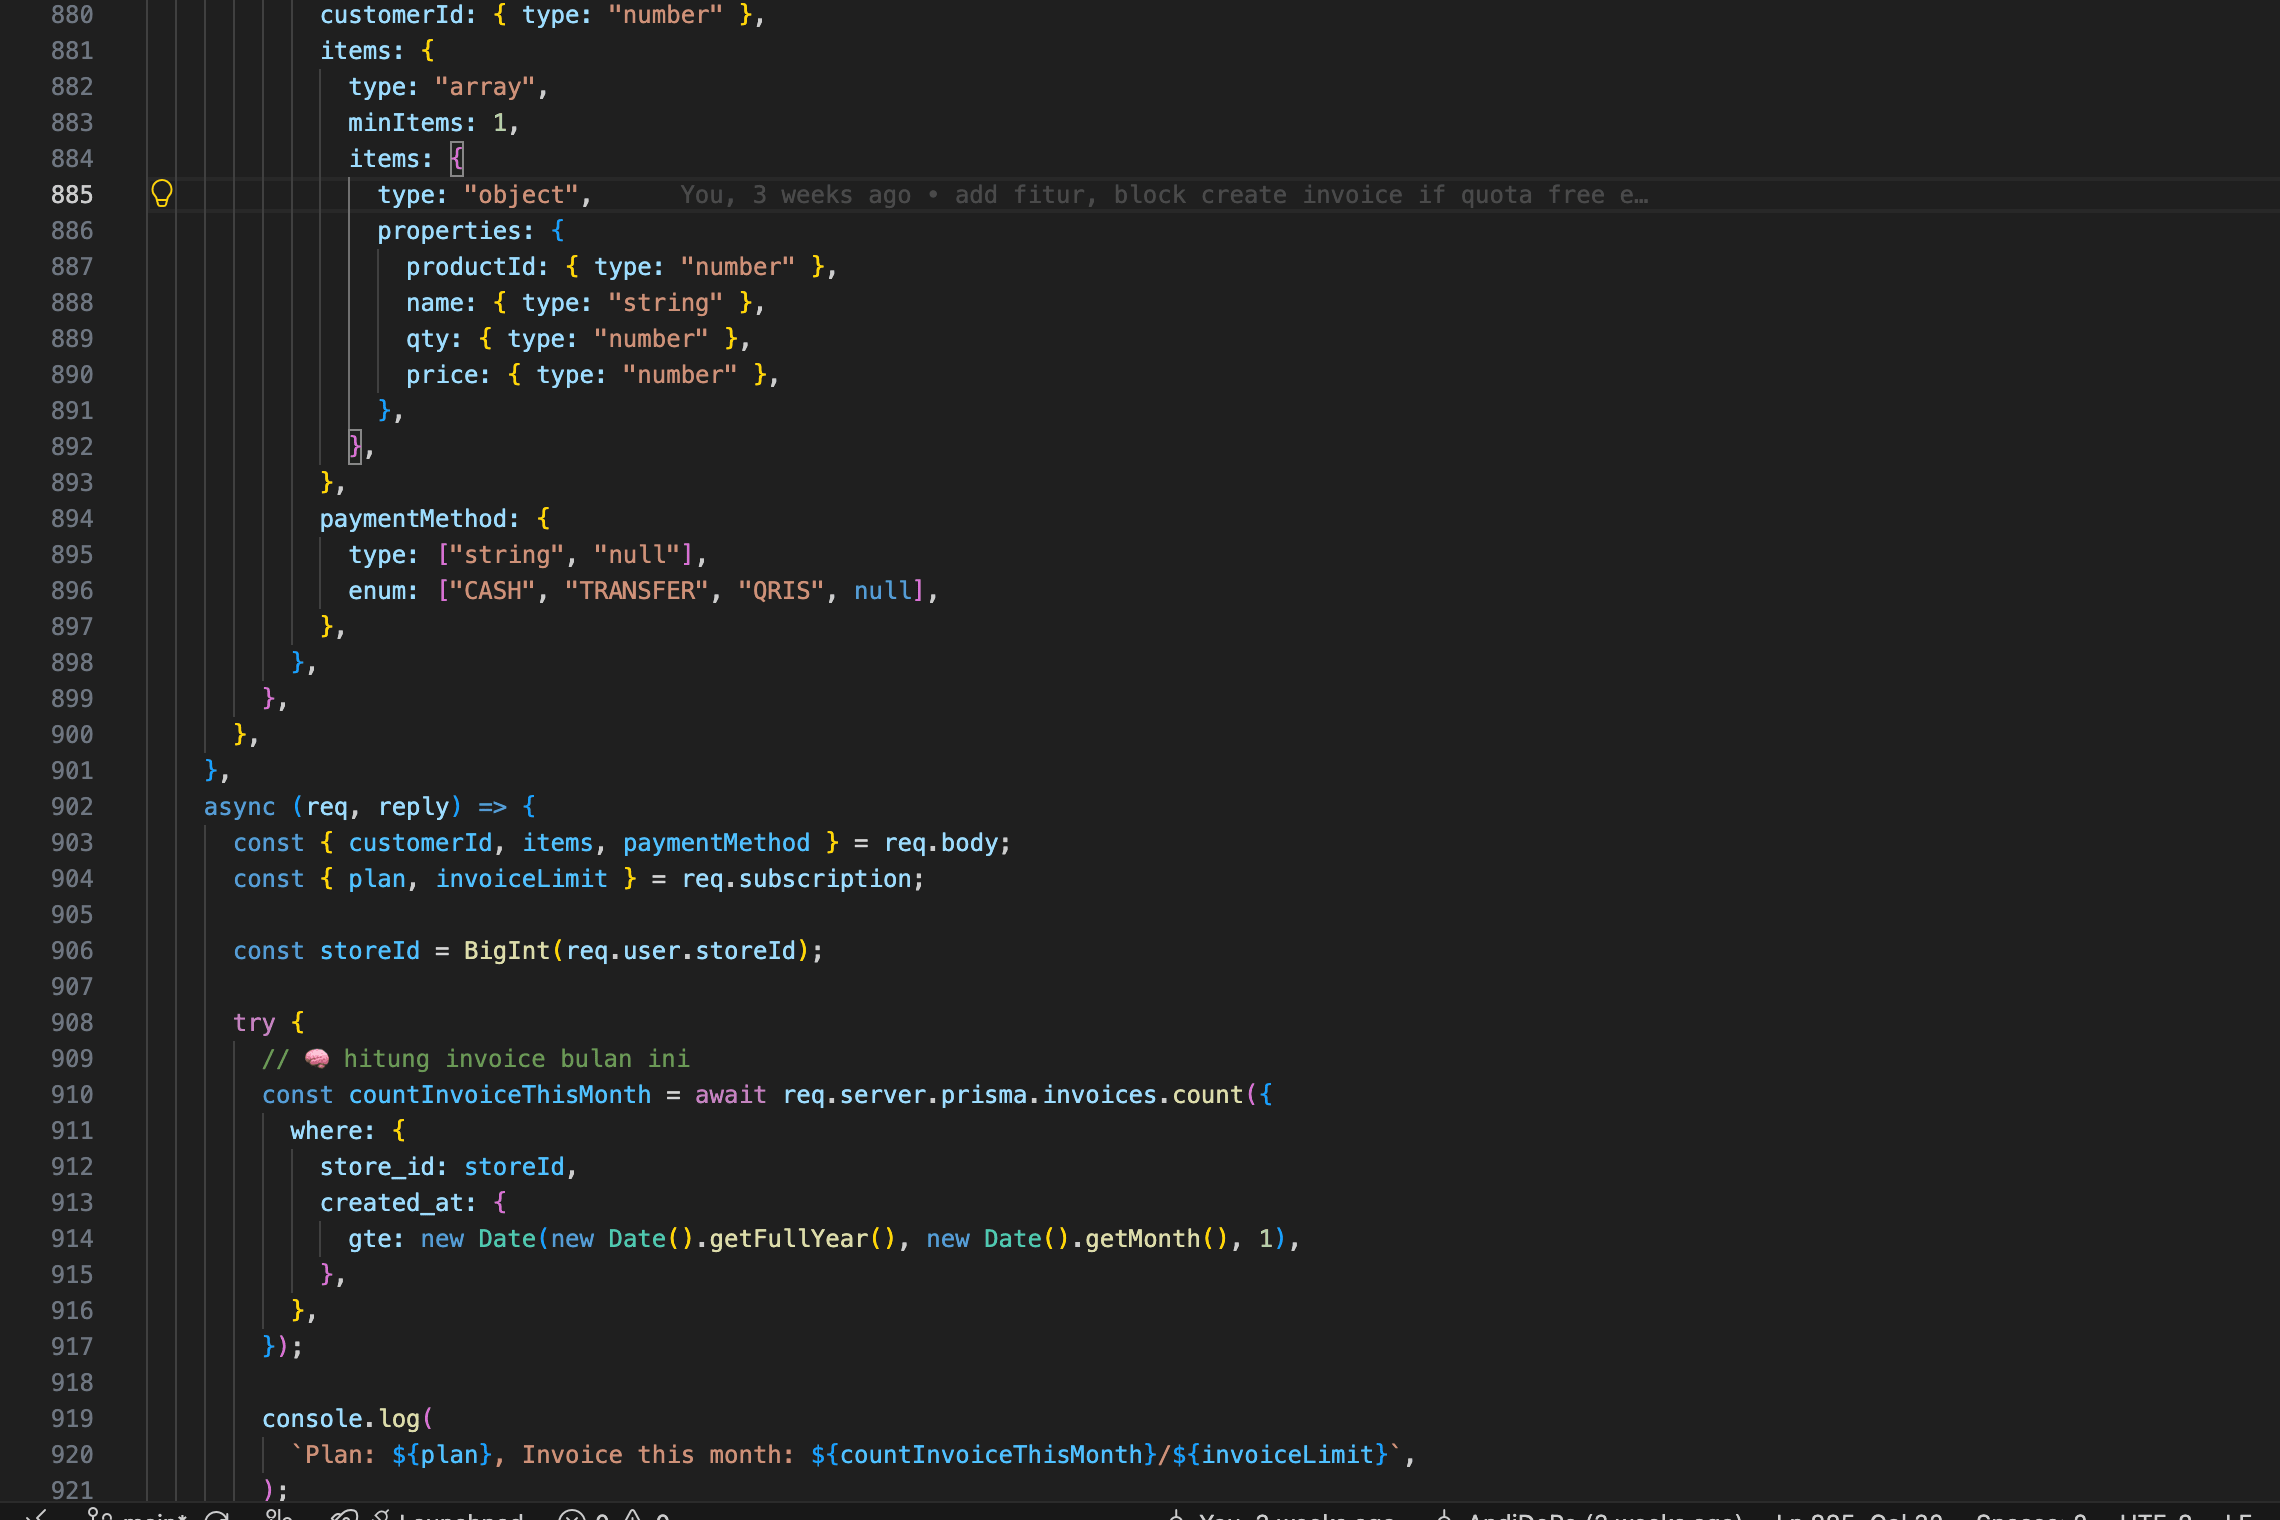The image size is (2280, 1520).
Task: Click line number 902 in the gutter
Action: pyautogui.click(x=72, y=807)
